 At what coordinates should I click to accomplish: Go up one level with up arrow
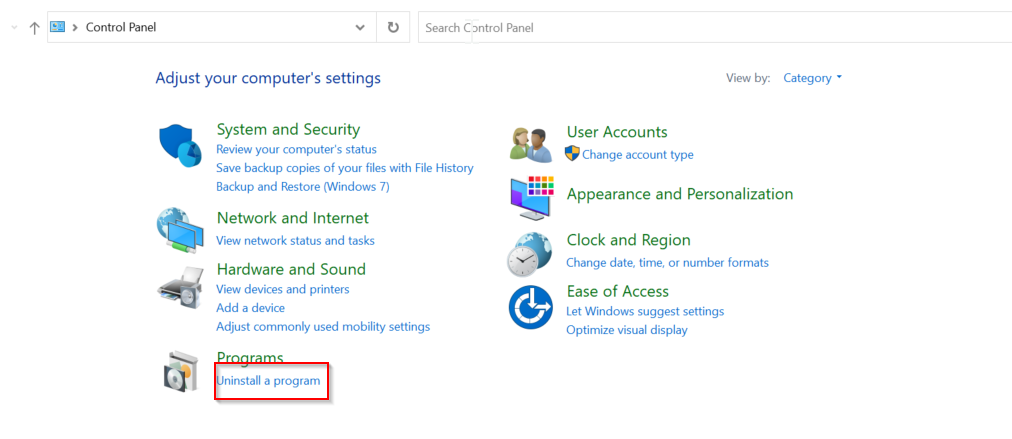pyautogui.click(x=35, y=28)
